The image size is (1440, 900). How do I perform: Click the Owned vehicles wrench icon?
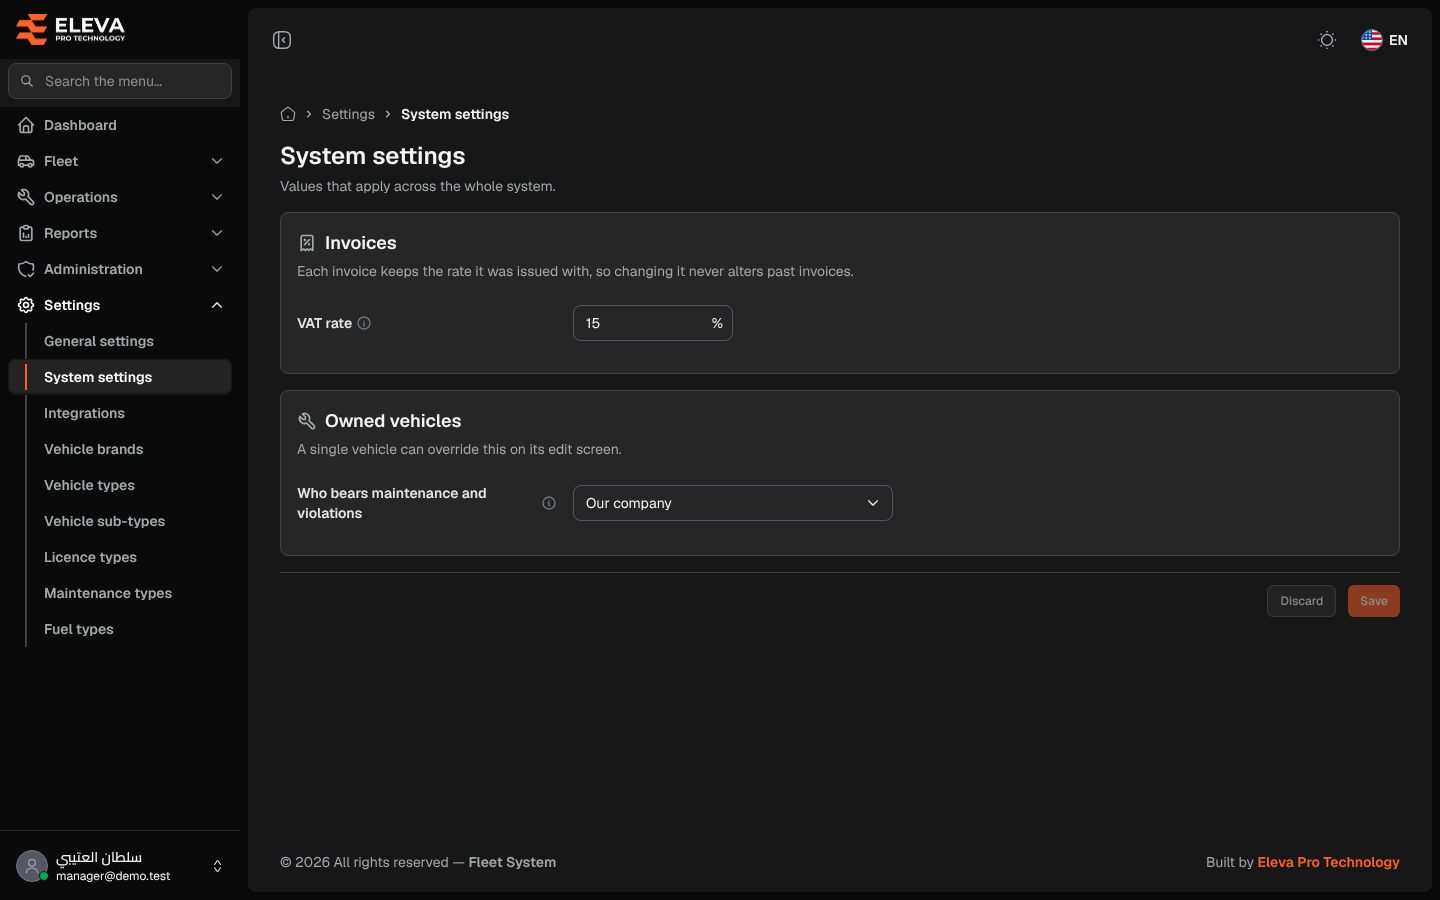point(307,421)
